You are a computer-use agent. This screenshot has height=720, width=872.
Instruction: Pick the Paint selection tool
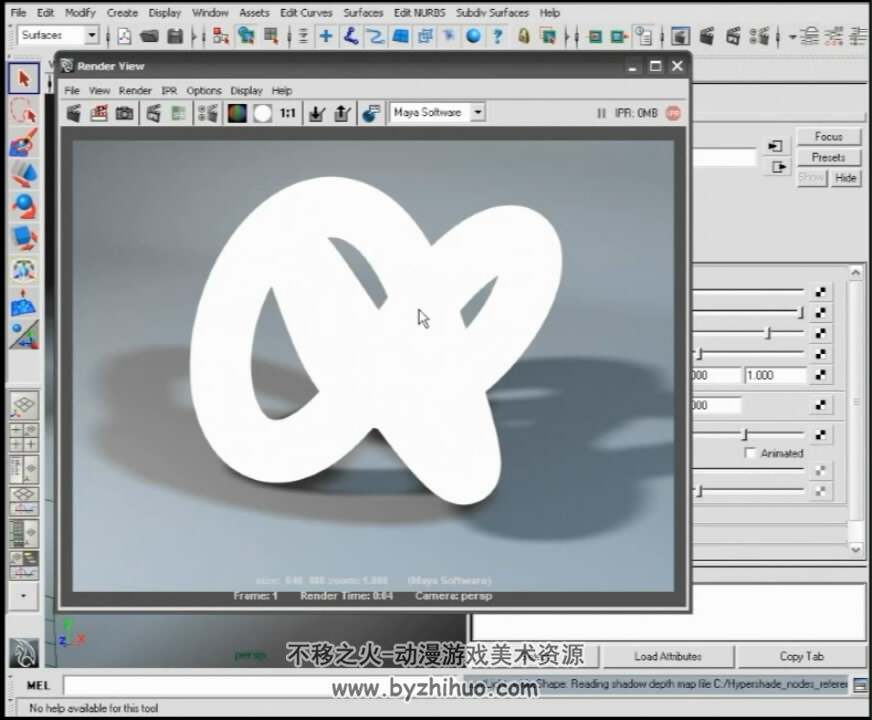click(23, 142)
